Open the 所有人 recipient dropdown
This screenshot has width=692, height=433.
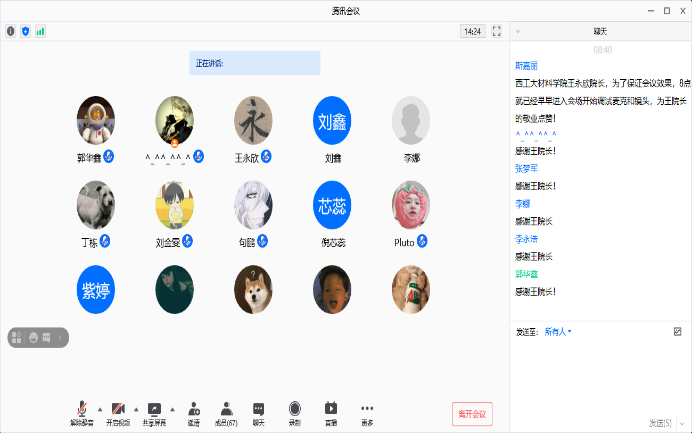pyautogui.click(x=558, y=331)
